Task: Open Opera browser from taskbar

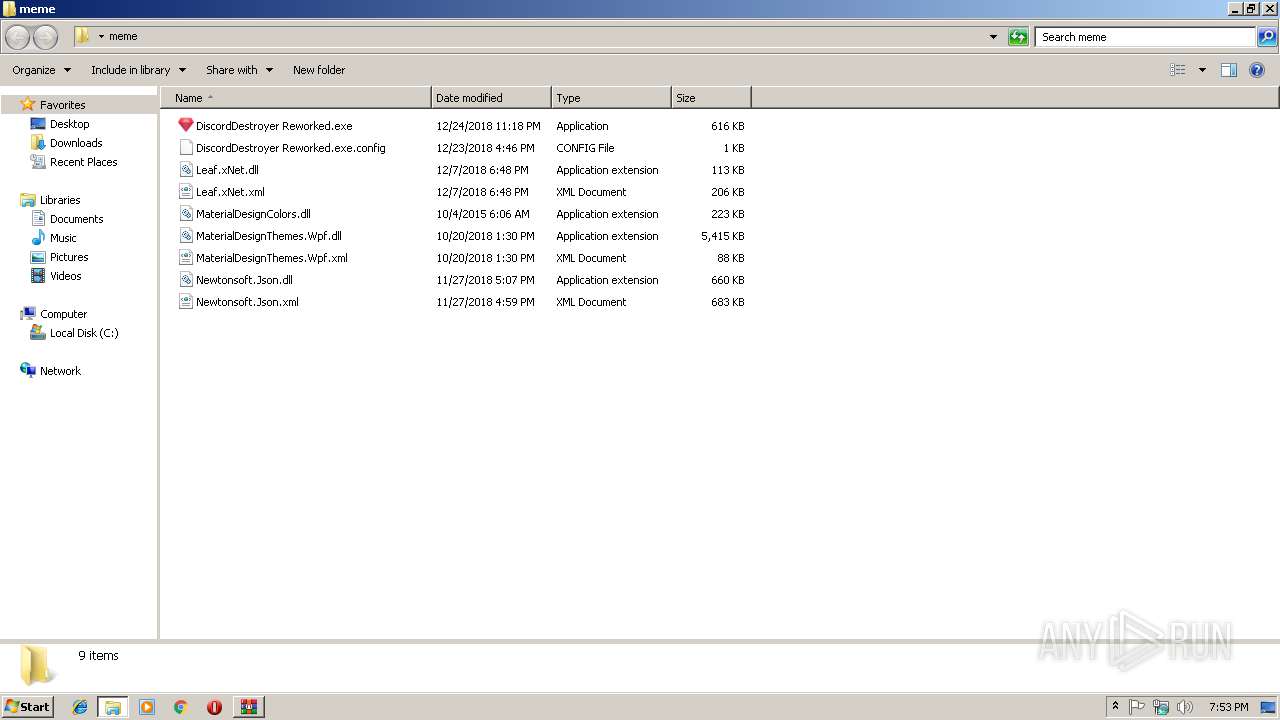Action: (214, 707)
